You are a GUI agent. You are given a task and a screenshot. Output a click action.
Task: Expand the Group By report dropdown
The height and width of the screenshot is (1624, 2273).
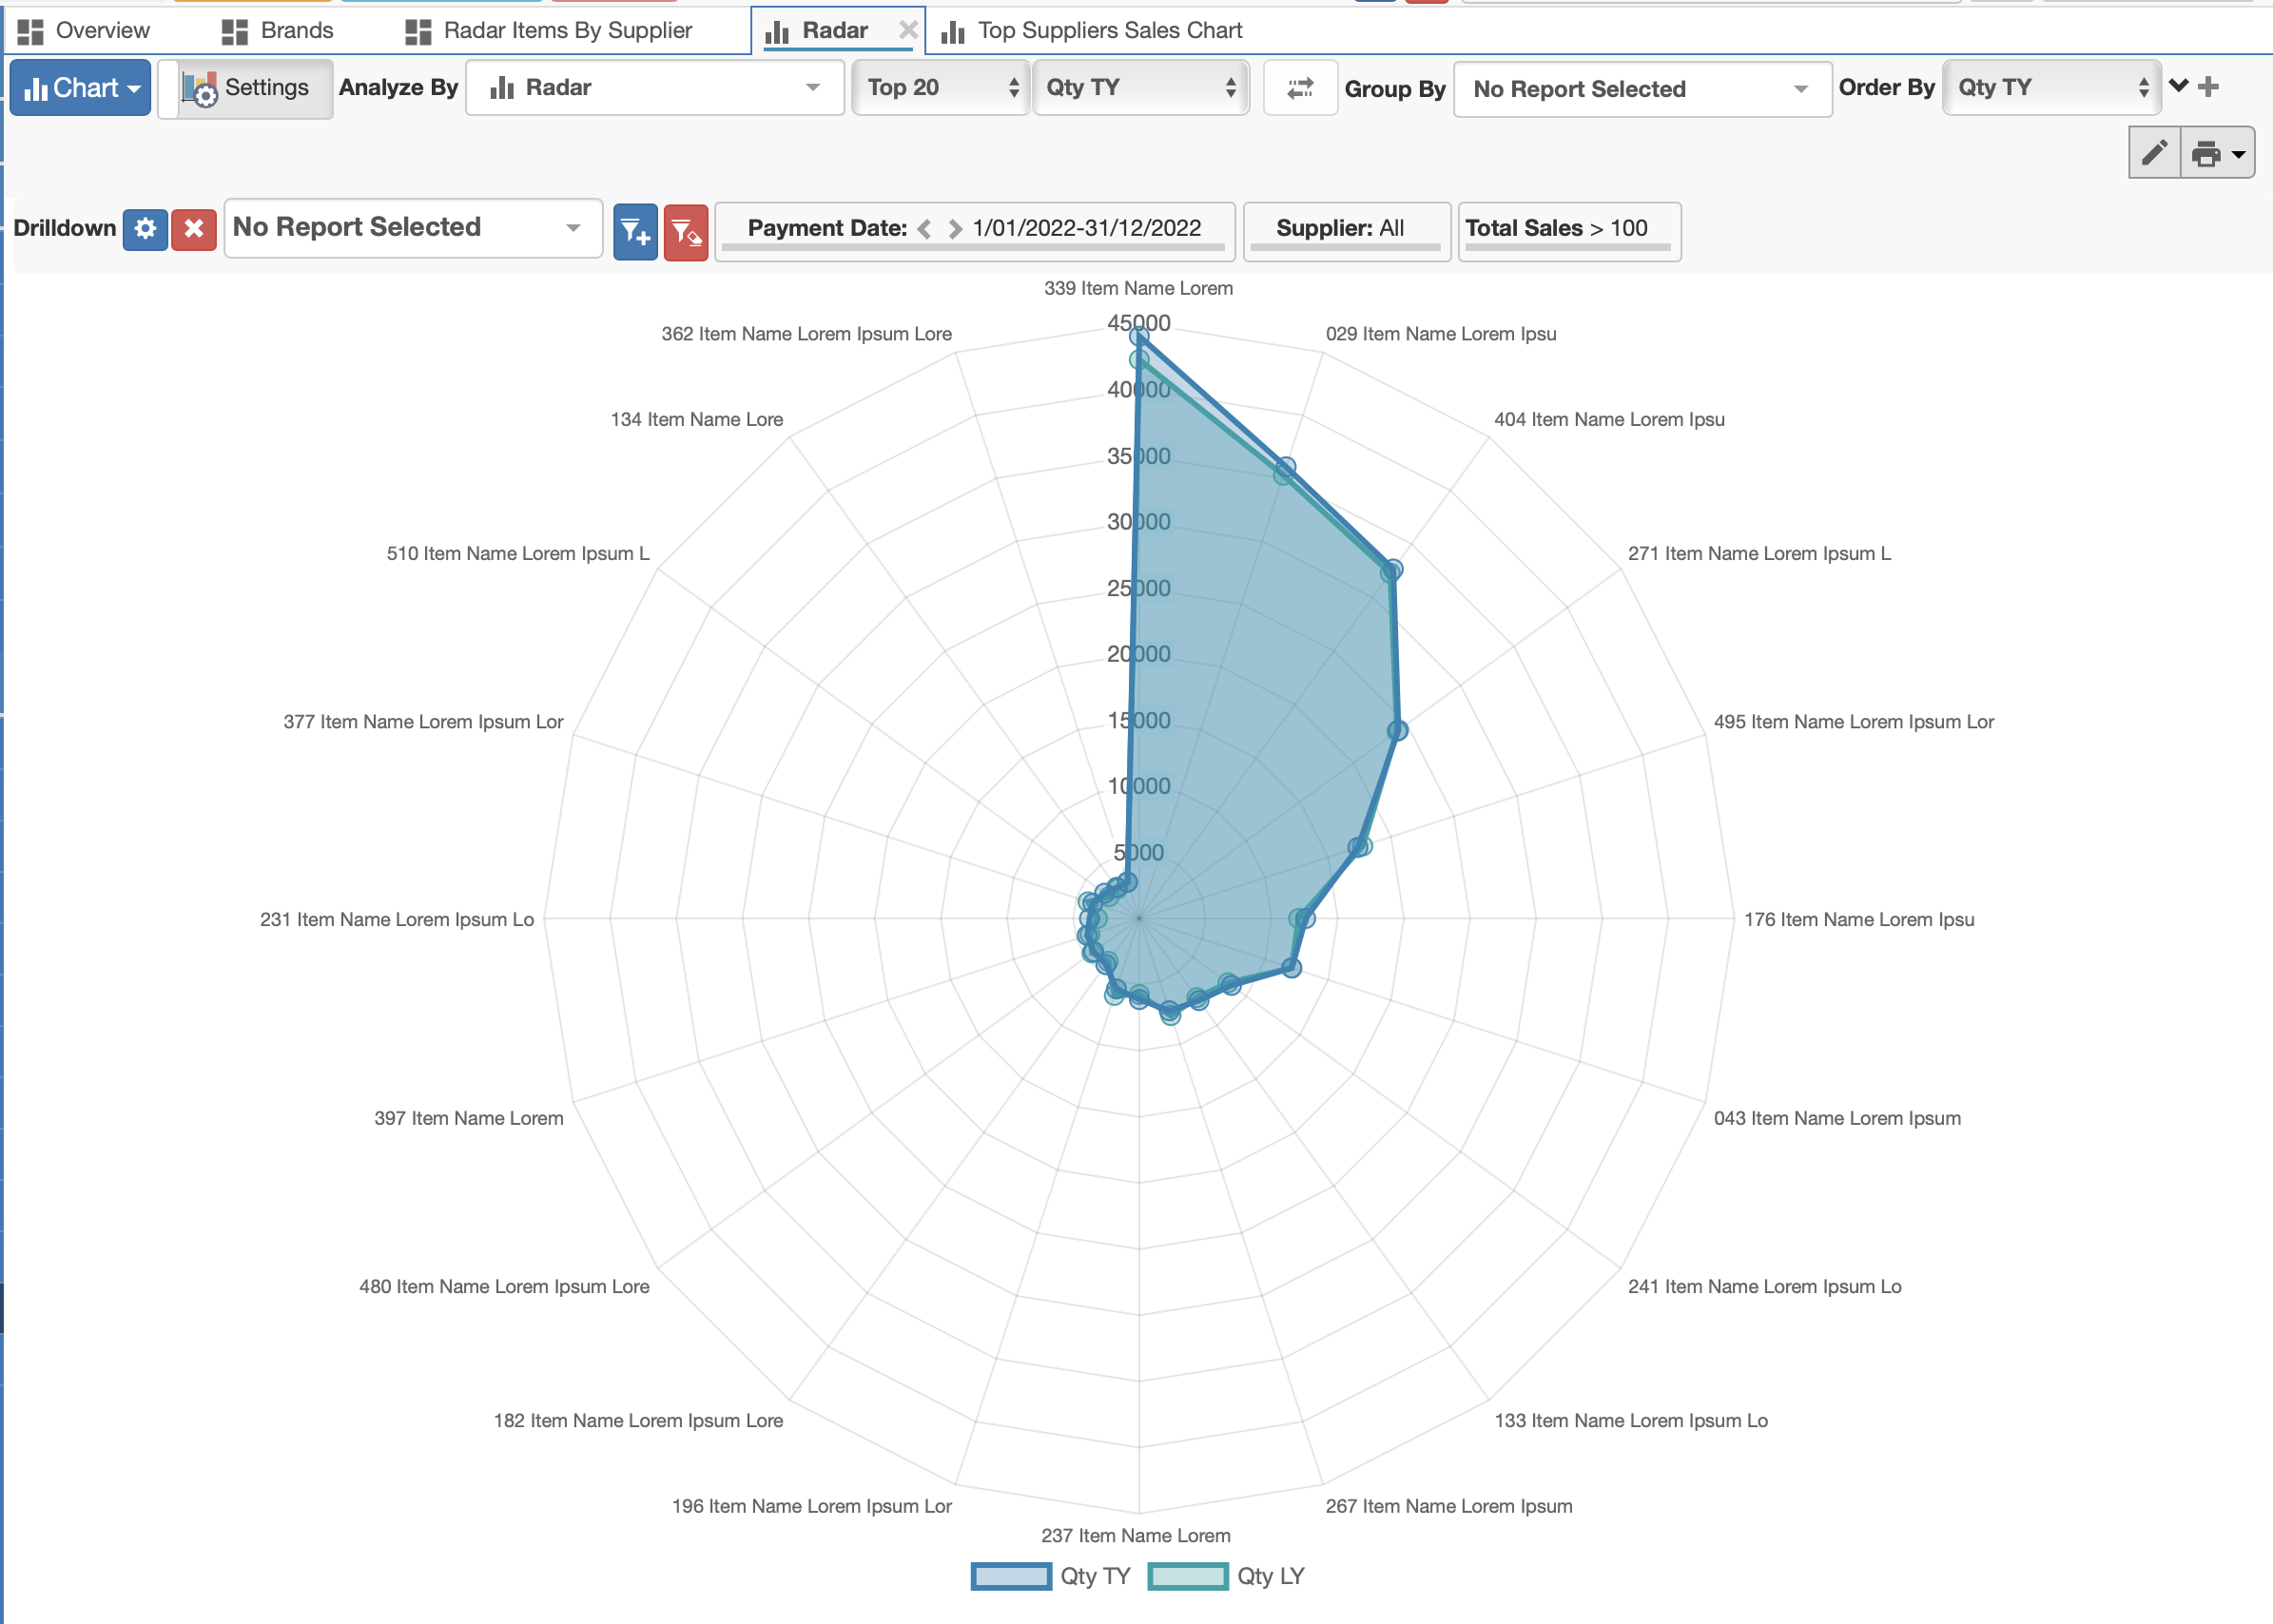[1642, 89]
